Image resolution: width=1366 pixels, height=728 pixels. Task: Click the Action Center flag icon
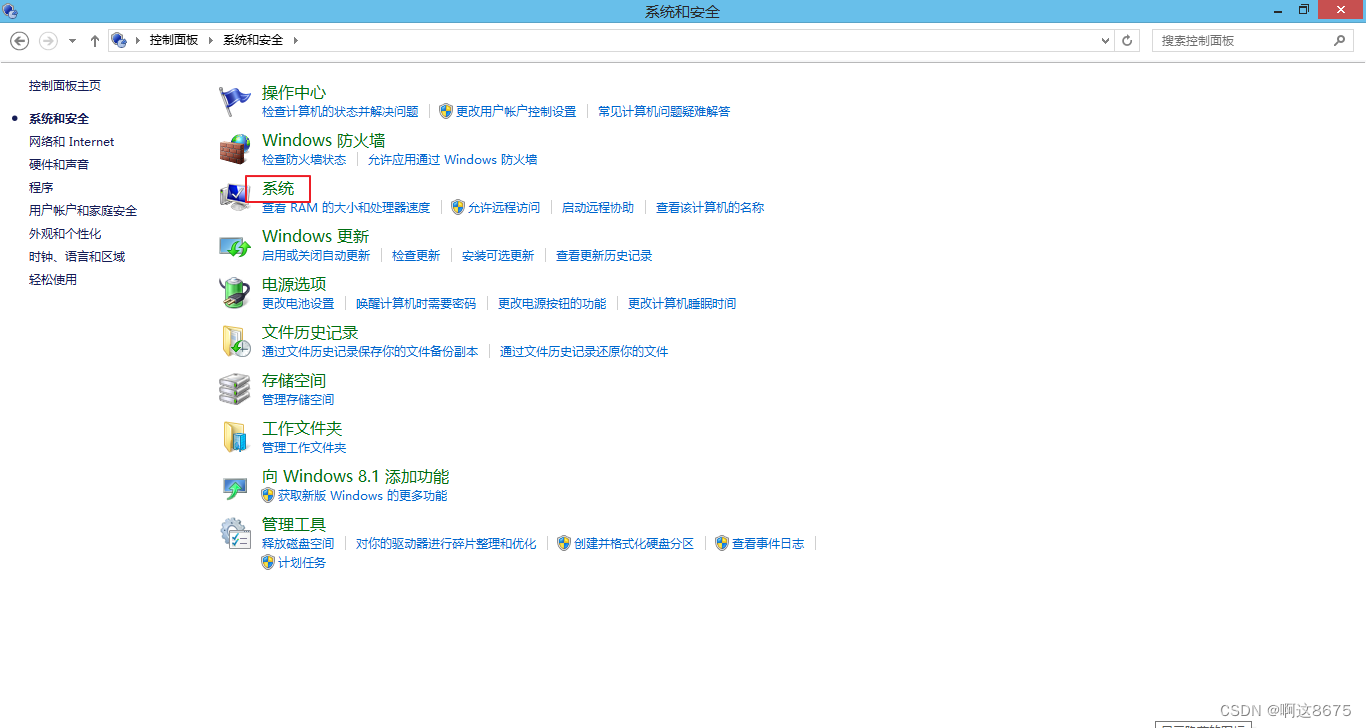click(235, 101)
